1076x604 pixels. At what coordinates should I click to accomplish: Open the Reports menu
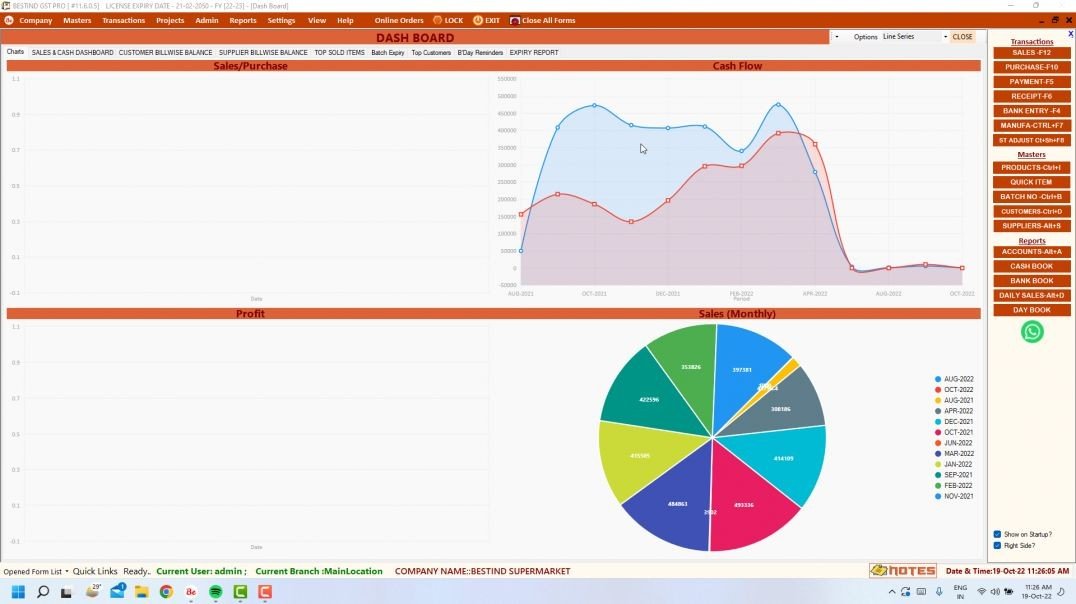pos(241,20)
